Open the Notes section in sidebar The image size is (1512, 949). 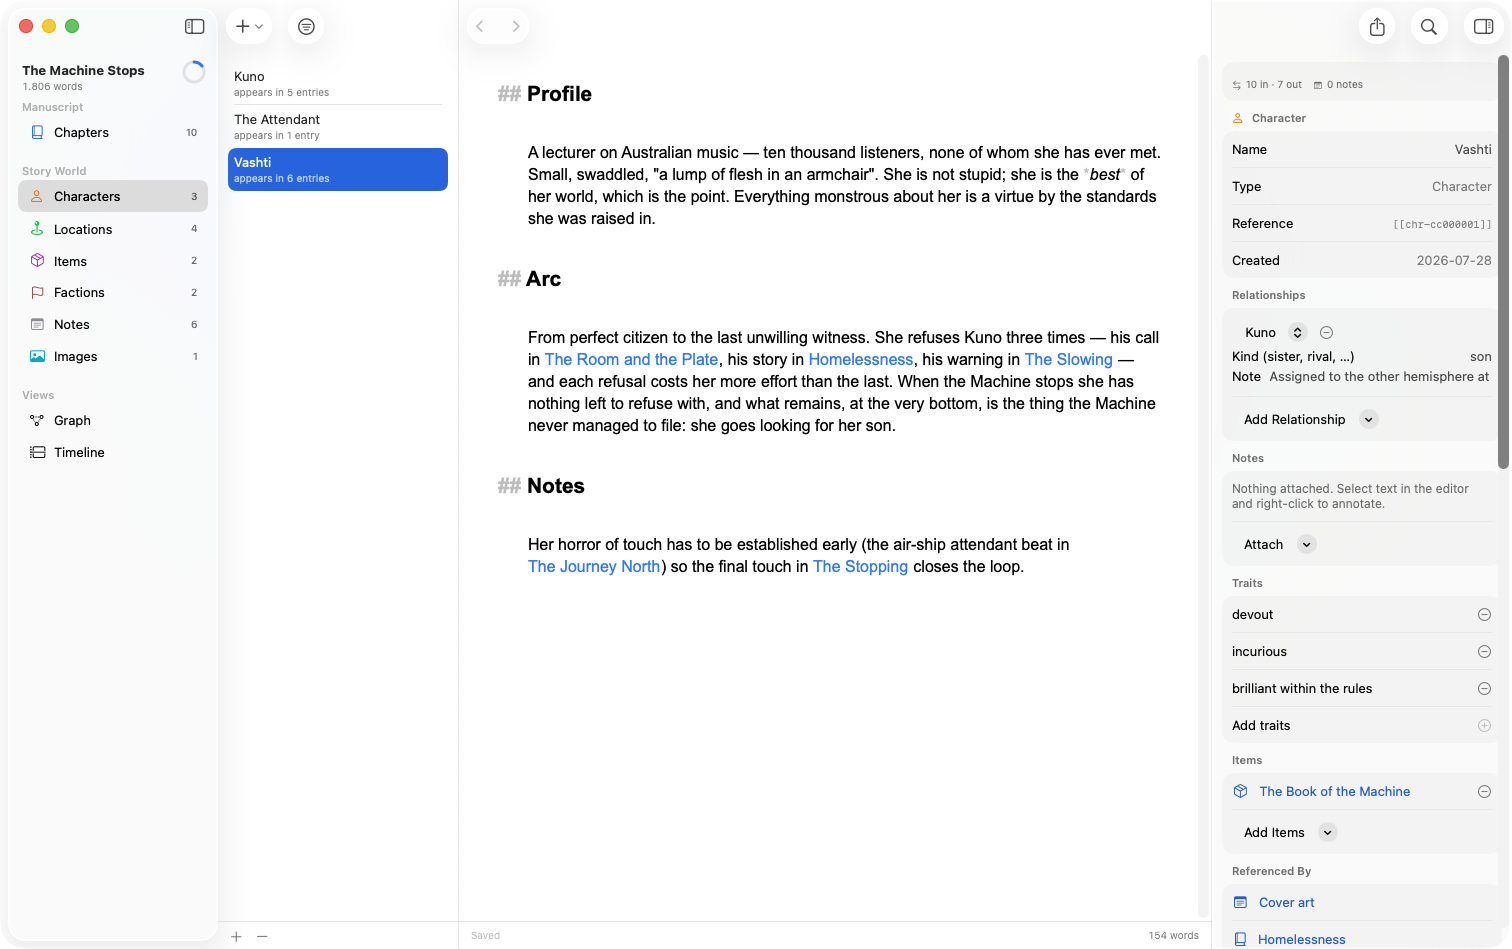pyautogui.click(x=113, y=324)
